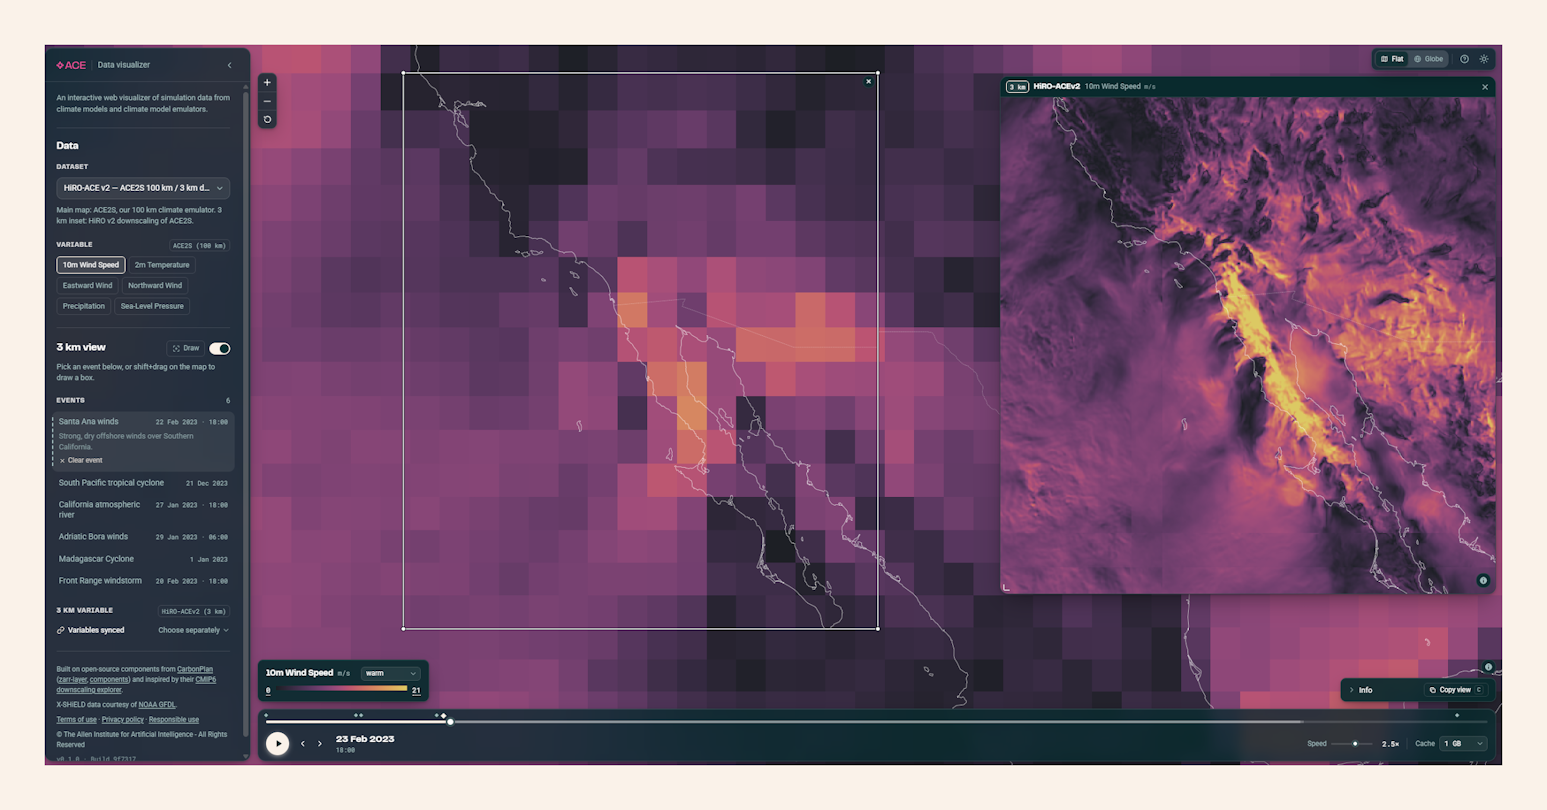Select the California atmospheric river event
The width and height of the screenshot is (1547, 810).
[x=143, y=510]
